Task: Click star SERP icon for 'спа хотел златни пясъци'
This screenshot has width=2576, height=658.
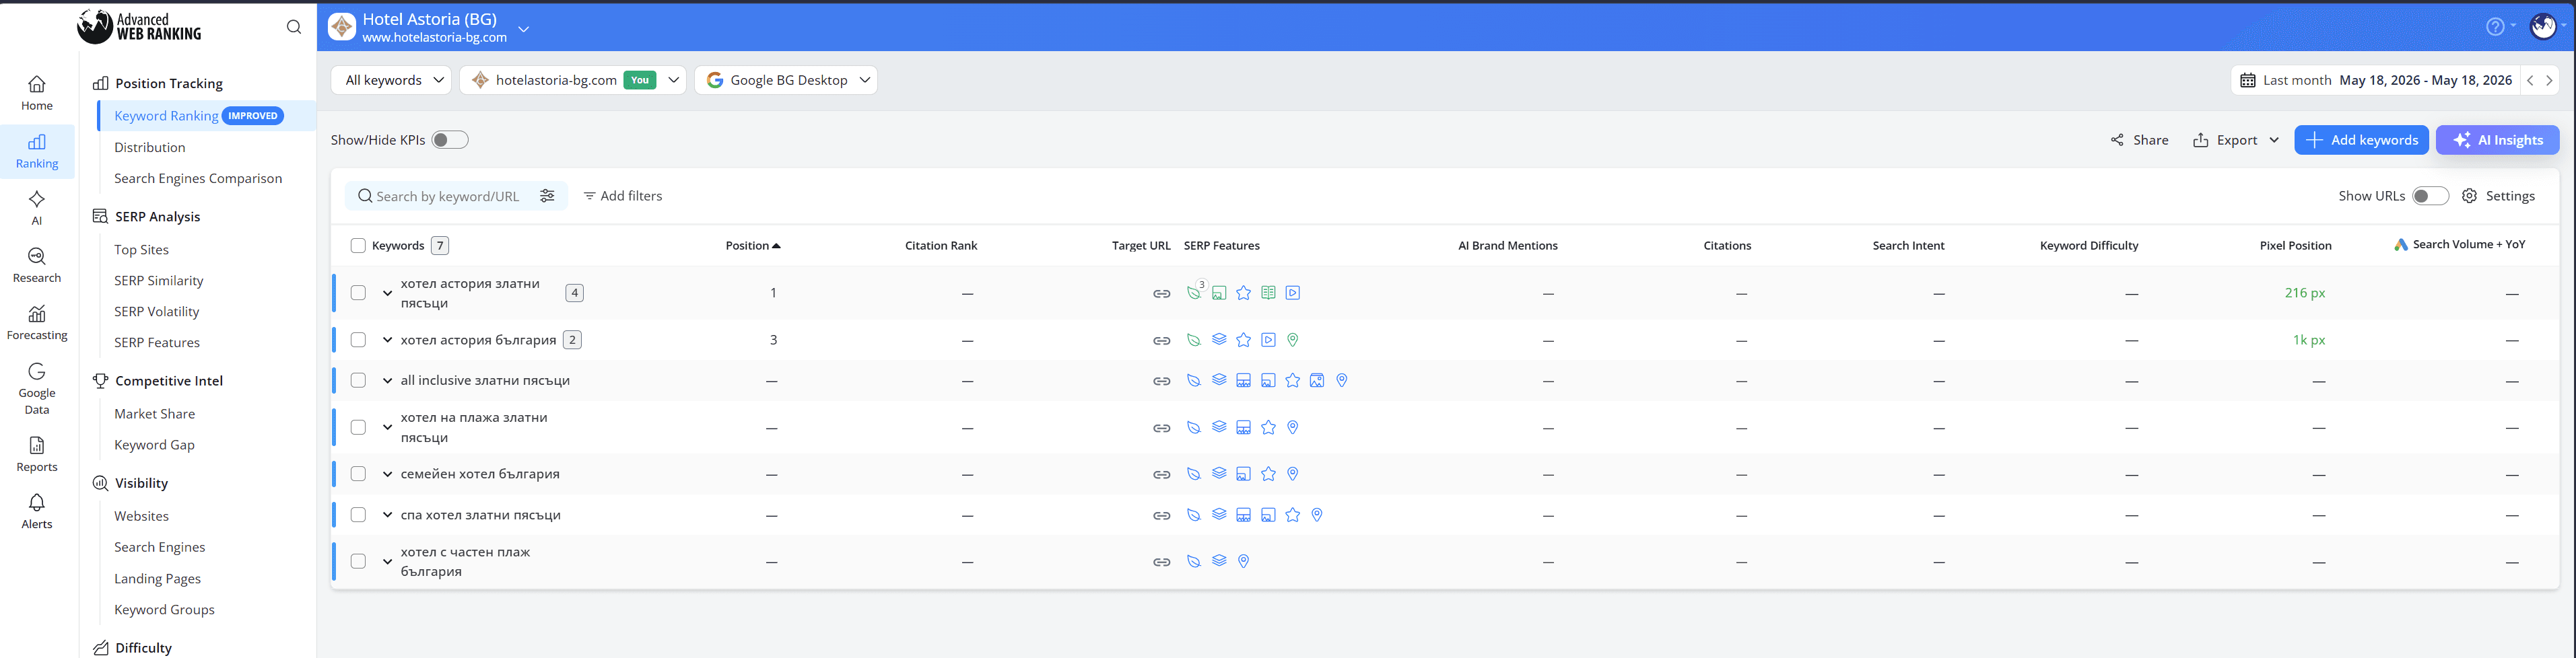Action: (x=1293, y=515)
